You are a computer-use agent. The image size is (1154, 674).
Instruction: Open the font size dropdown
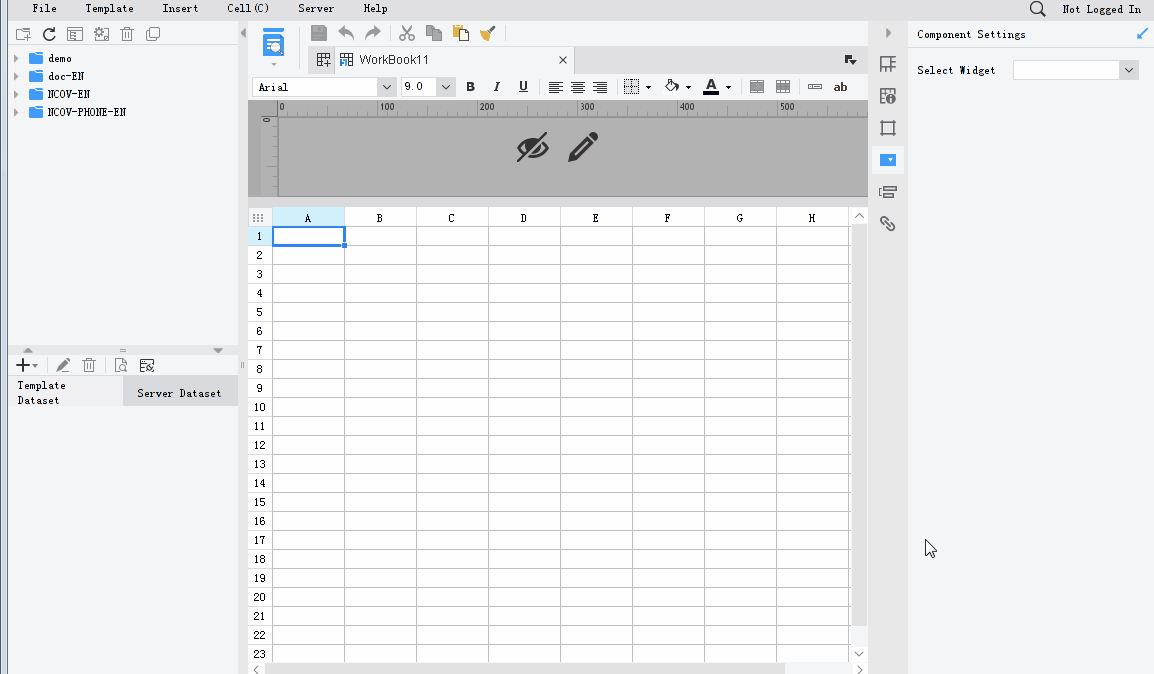point(444,87)
